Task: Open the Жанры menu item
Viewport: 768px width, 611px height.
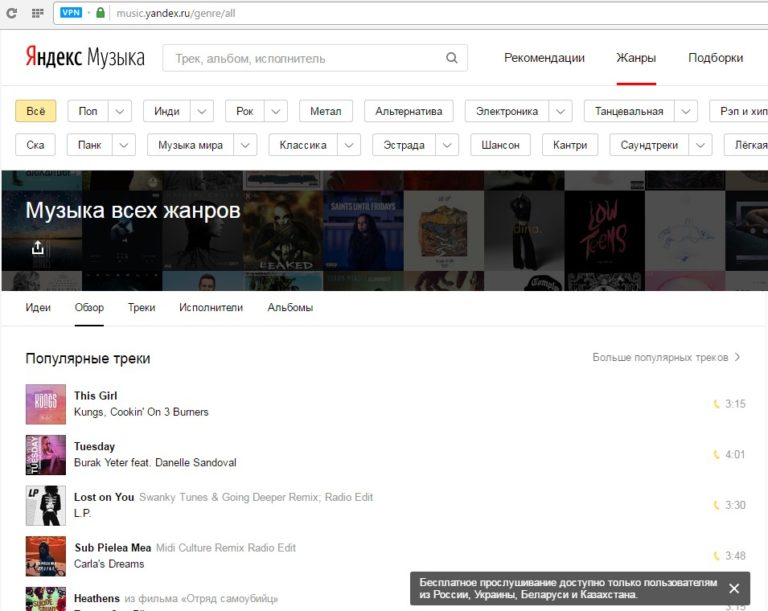Action: click(636, 58)
